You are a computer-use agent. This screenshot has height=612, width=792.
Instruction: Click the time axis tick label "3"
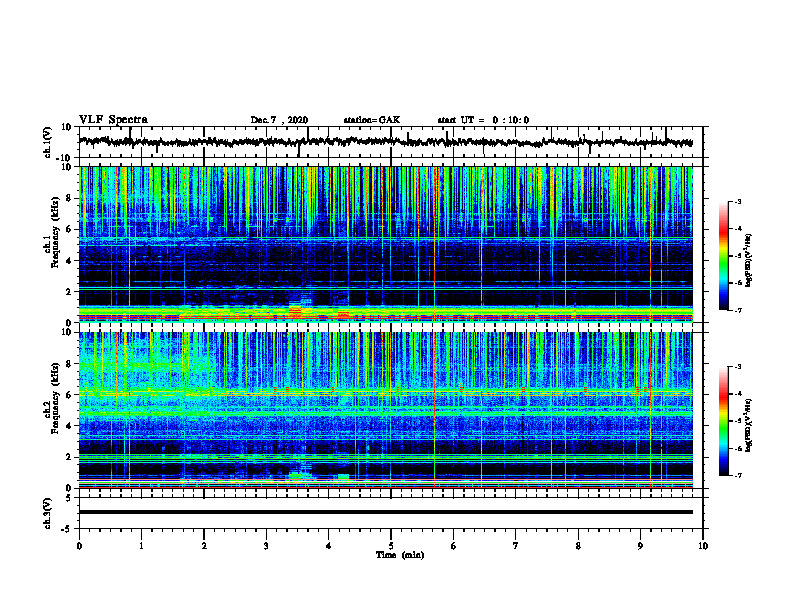(x=266, y=546)
